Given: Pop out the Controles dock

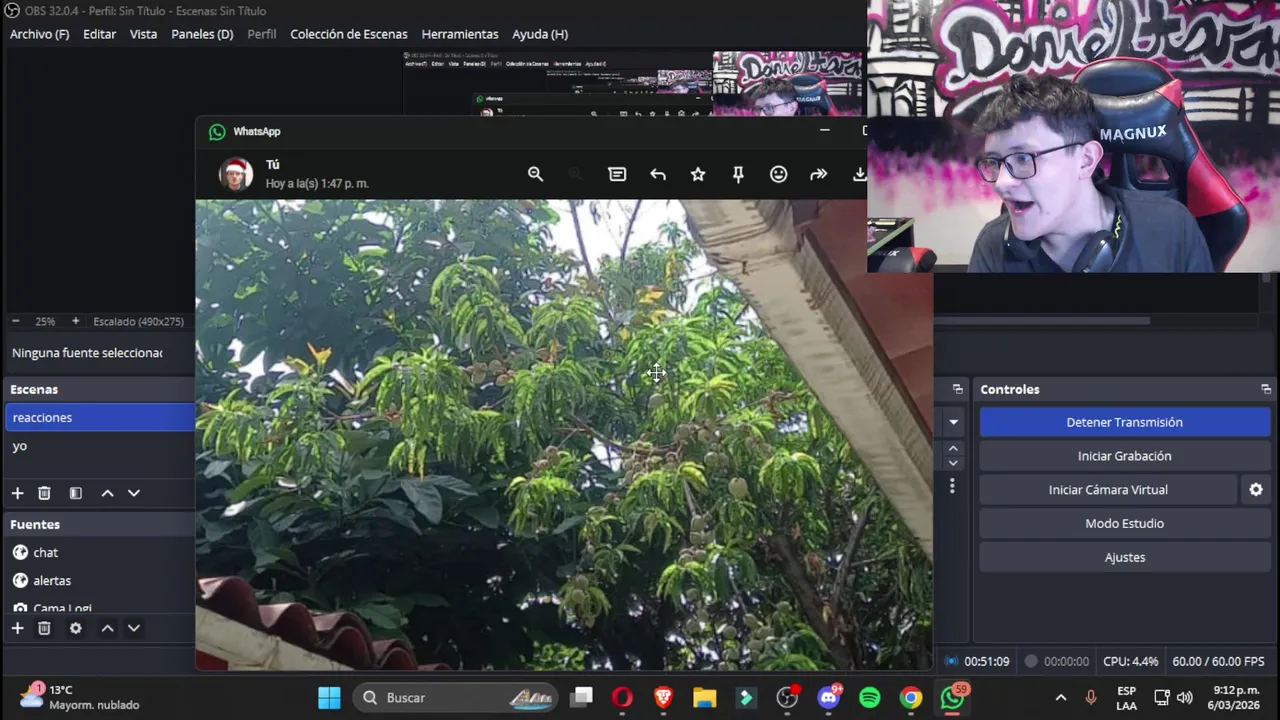Looking at the screenshot, I should [1266, 389].
